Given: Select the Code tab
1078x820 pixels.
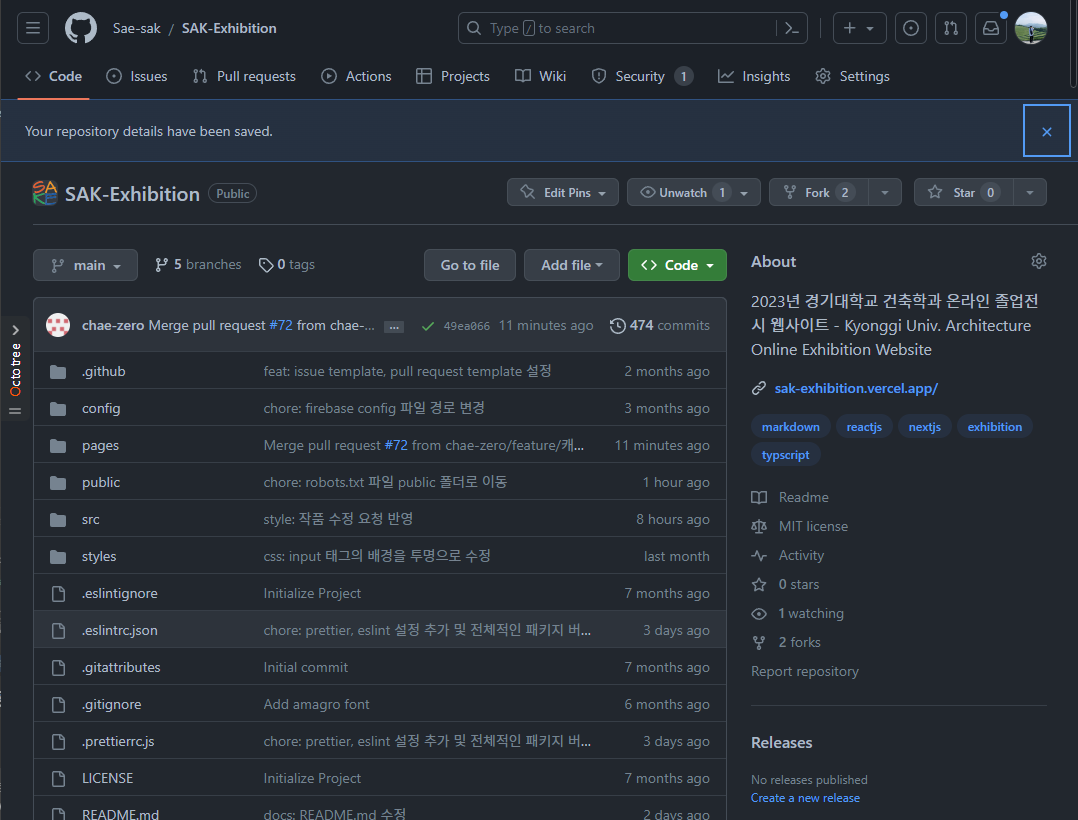Looking at the screenshot, I should click(x=54, y=76).
